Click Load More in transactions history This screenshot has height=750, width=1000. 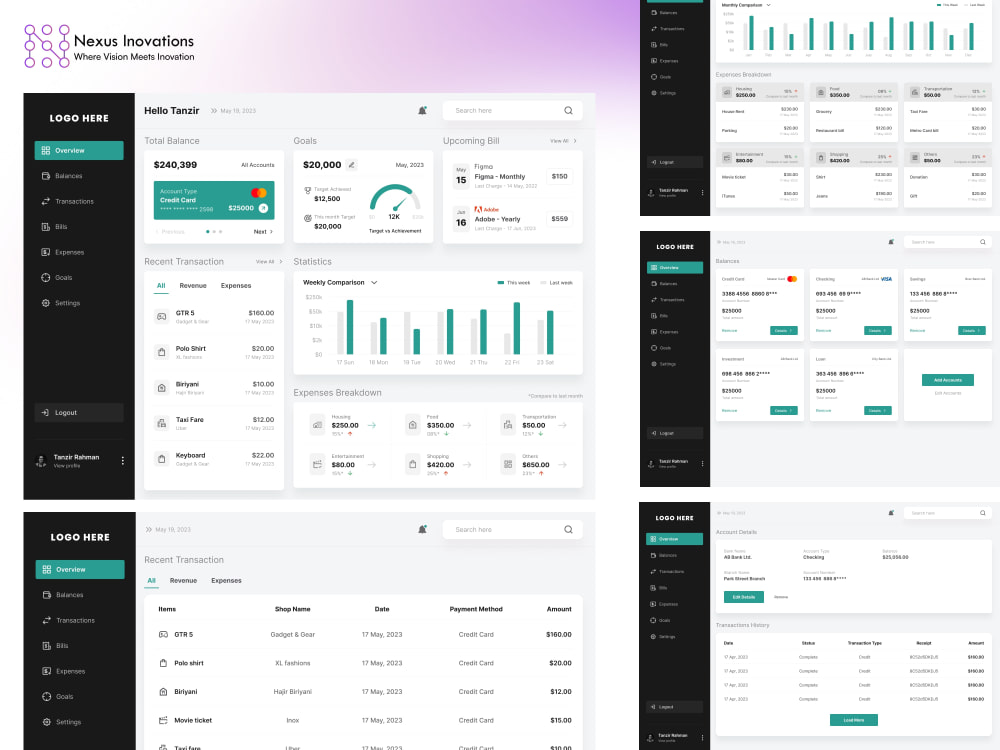tap(854, 720)
